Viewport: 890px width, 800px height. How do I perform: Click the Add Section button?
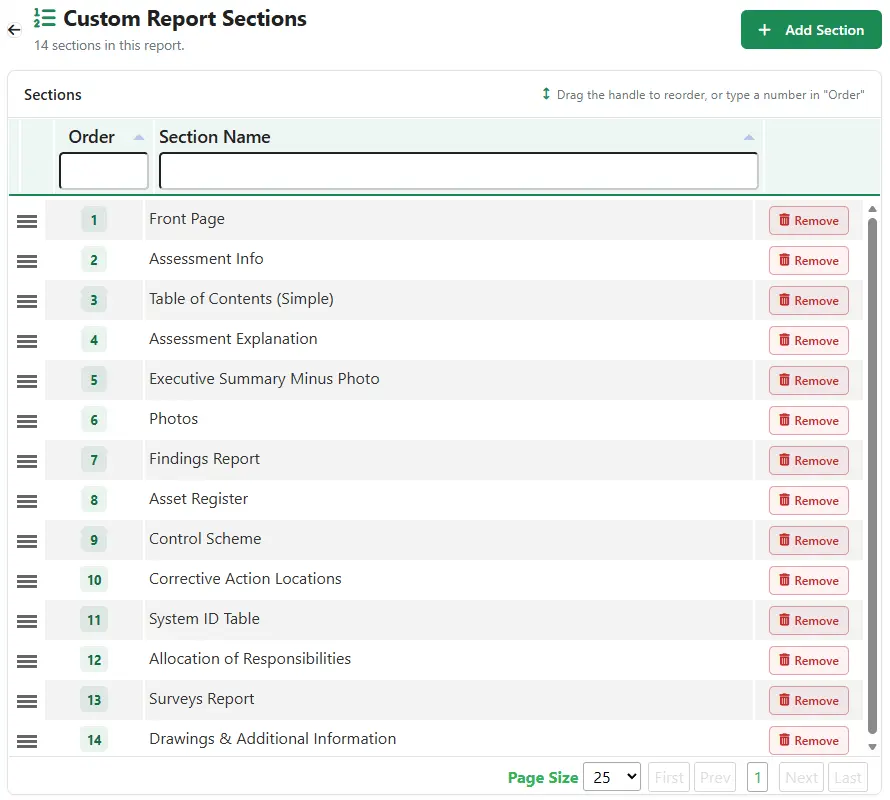click(x=811, y=30)
